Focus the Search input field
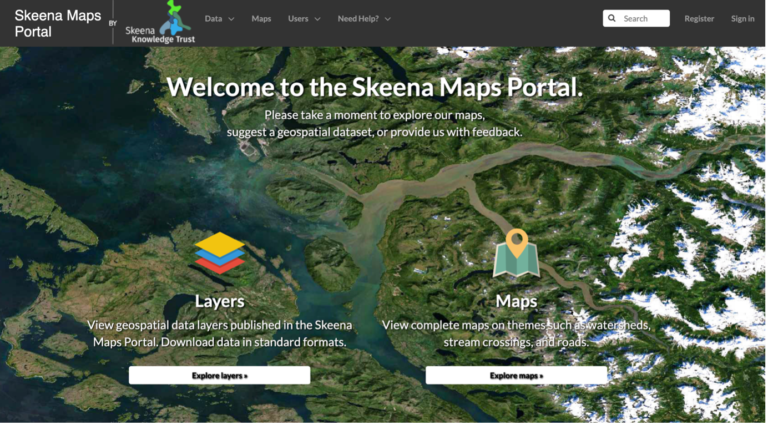The height and width of the screenshot is (425, 768). pos(636,19)
